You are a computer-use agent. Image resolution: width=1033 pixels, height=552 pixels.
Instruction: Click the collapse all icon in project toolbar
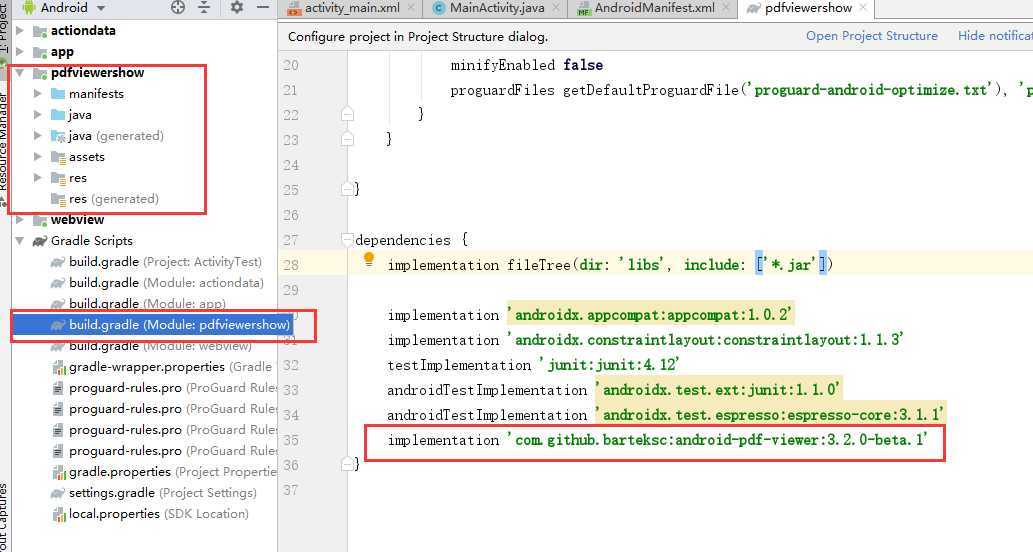pyautogui.click(x=204, y=7)
